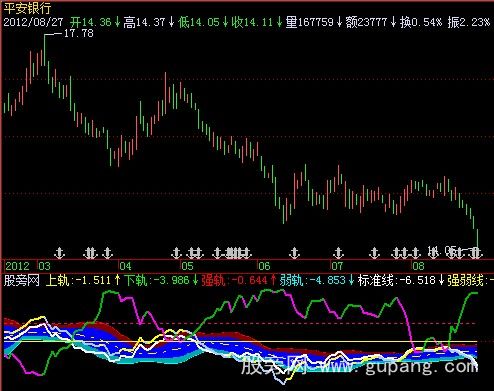This screenshot has width=494, height=391.
Task: Jump to month 06 on the time axis
Action: [264, 266]
